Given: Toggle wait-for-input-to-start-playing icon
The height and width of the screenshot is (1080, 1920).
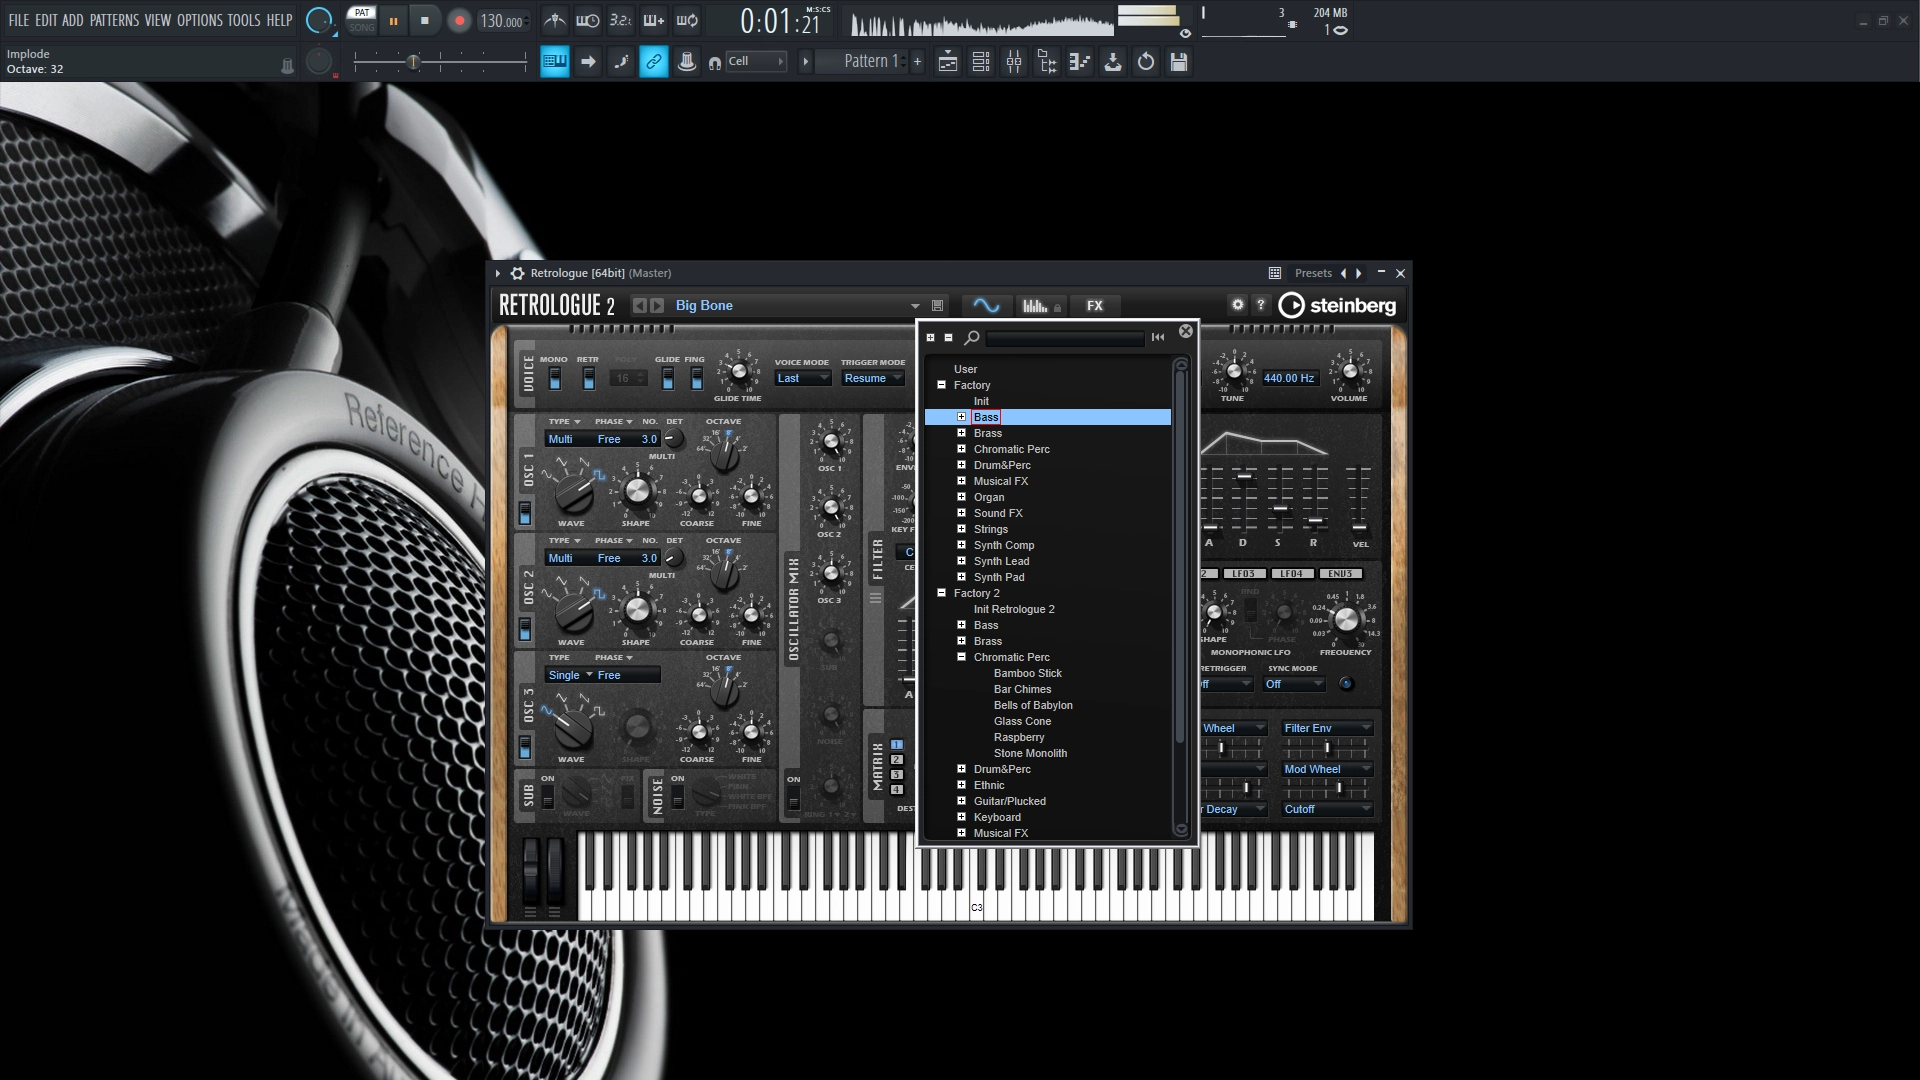Looking at the screenshot, I should [588, 21].
